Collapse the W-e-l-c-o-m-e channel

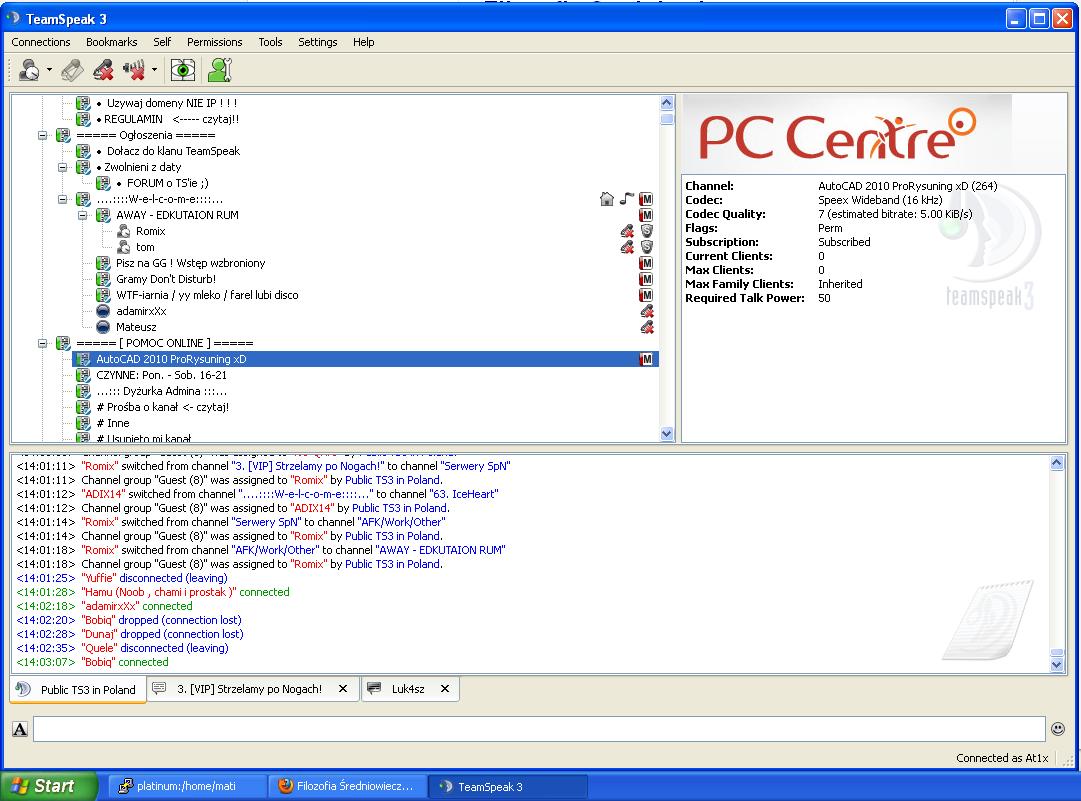coord(63,199)
